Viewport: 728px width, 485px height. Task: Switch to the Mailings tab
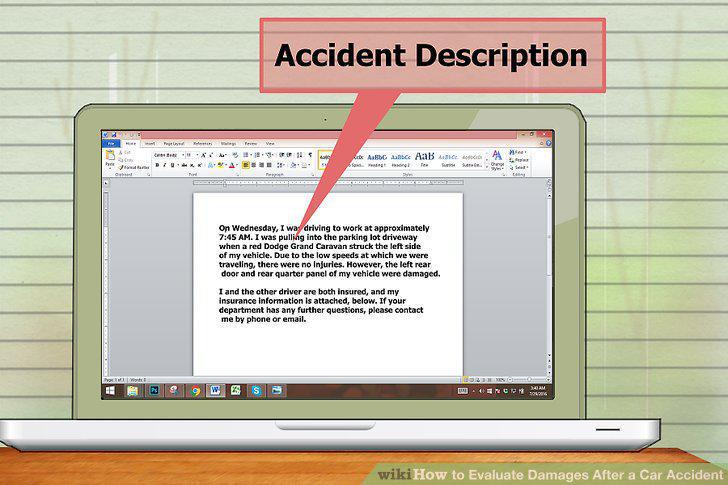(x=228, y=144)
